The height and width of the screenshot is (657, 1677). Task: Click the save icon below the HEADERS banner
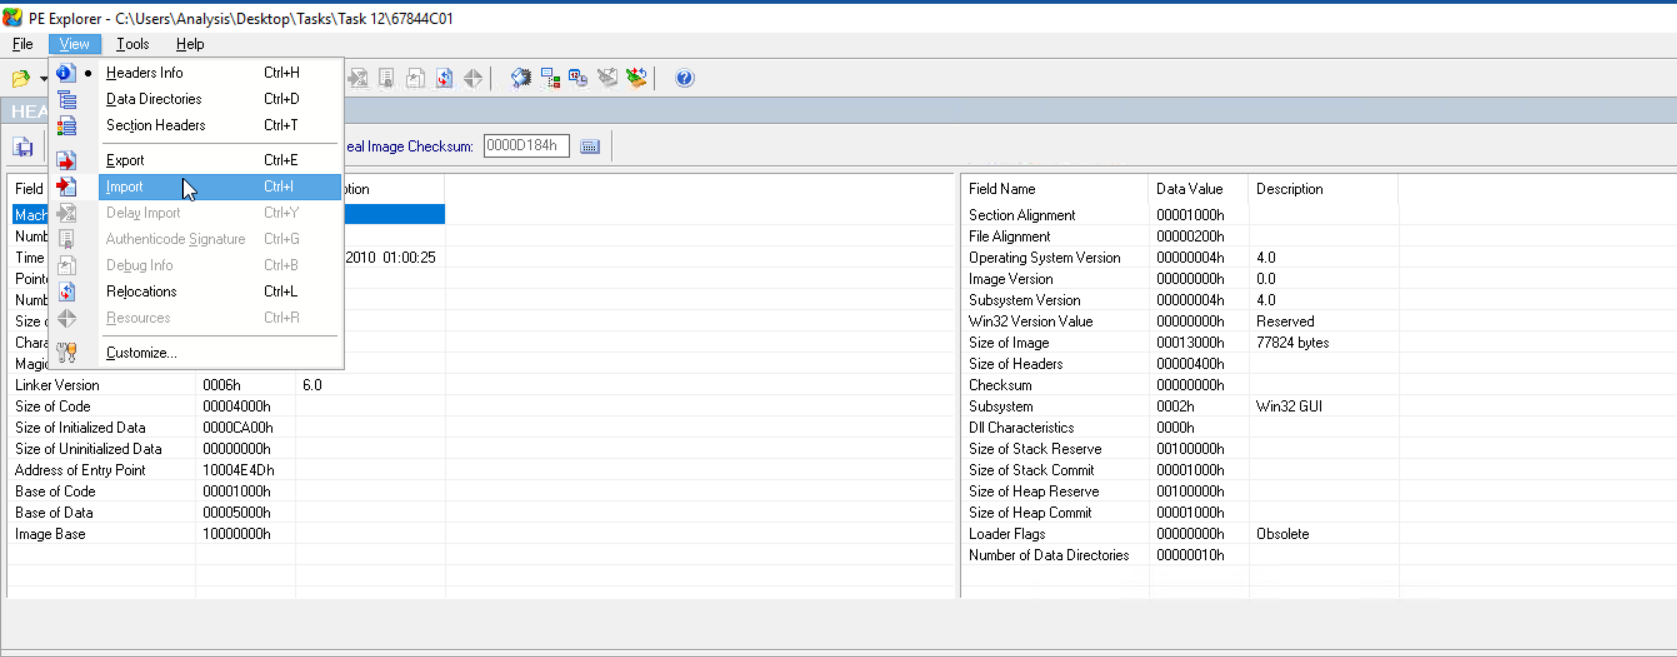click(x=23, y=147)
